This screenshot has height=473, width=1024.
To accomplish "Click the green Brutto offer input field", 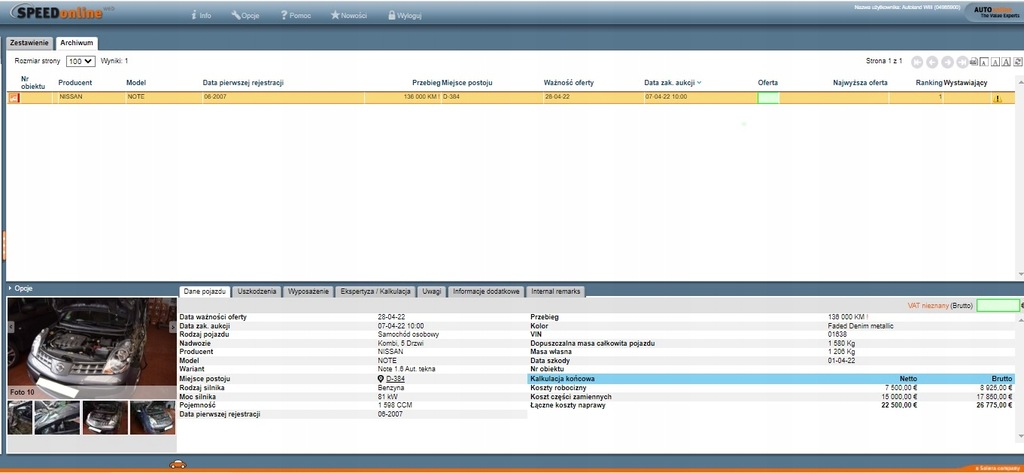I will [997, 306].
